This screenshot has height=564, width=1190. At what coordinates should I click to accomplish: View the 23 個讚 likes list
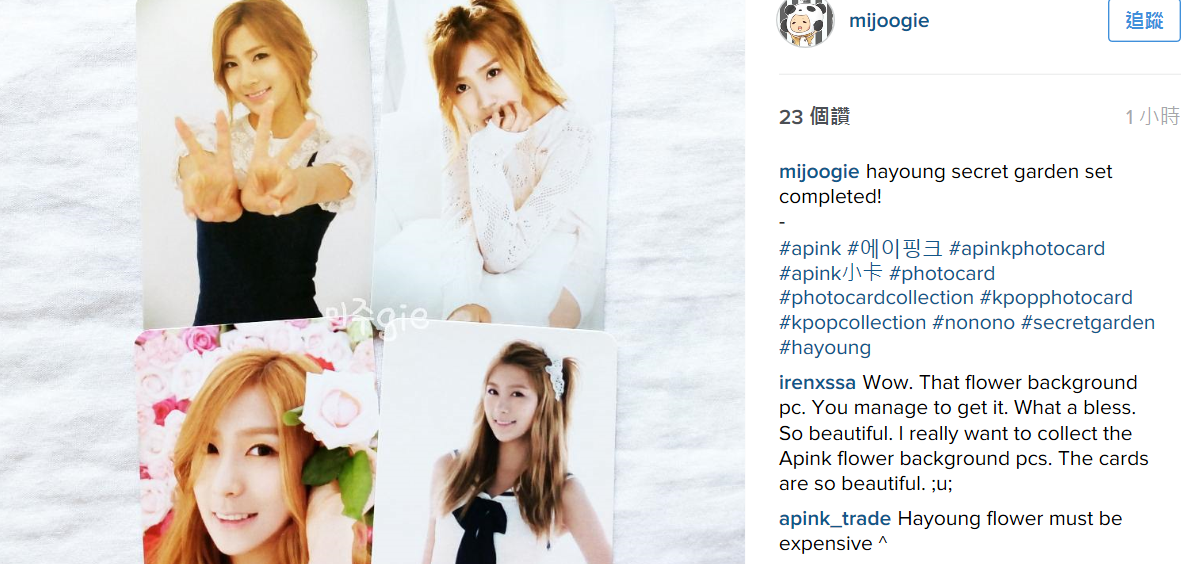tap(814, 116)
